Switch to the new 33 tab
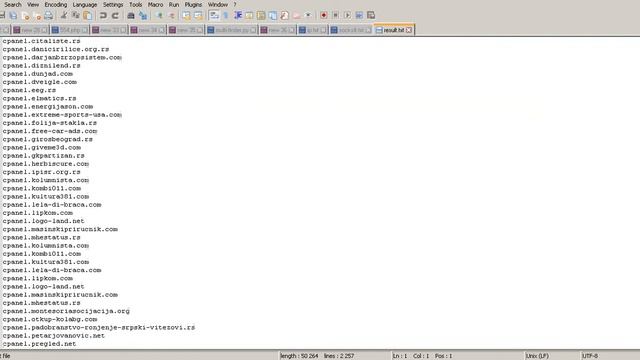This screenshot has height=360, width=640. click(x=109, y=30)
